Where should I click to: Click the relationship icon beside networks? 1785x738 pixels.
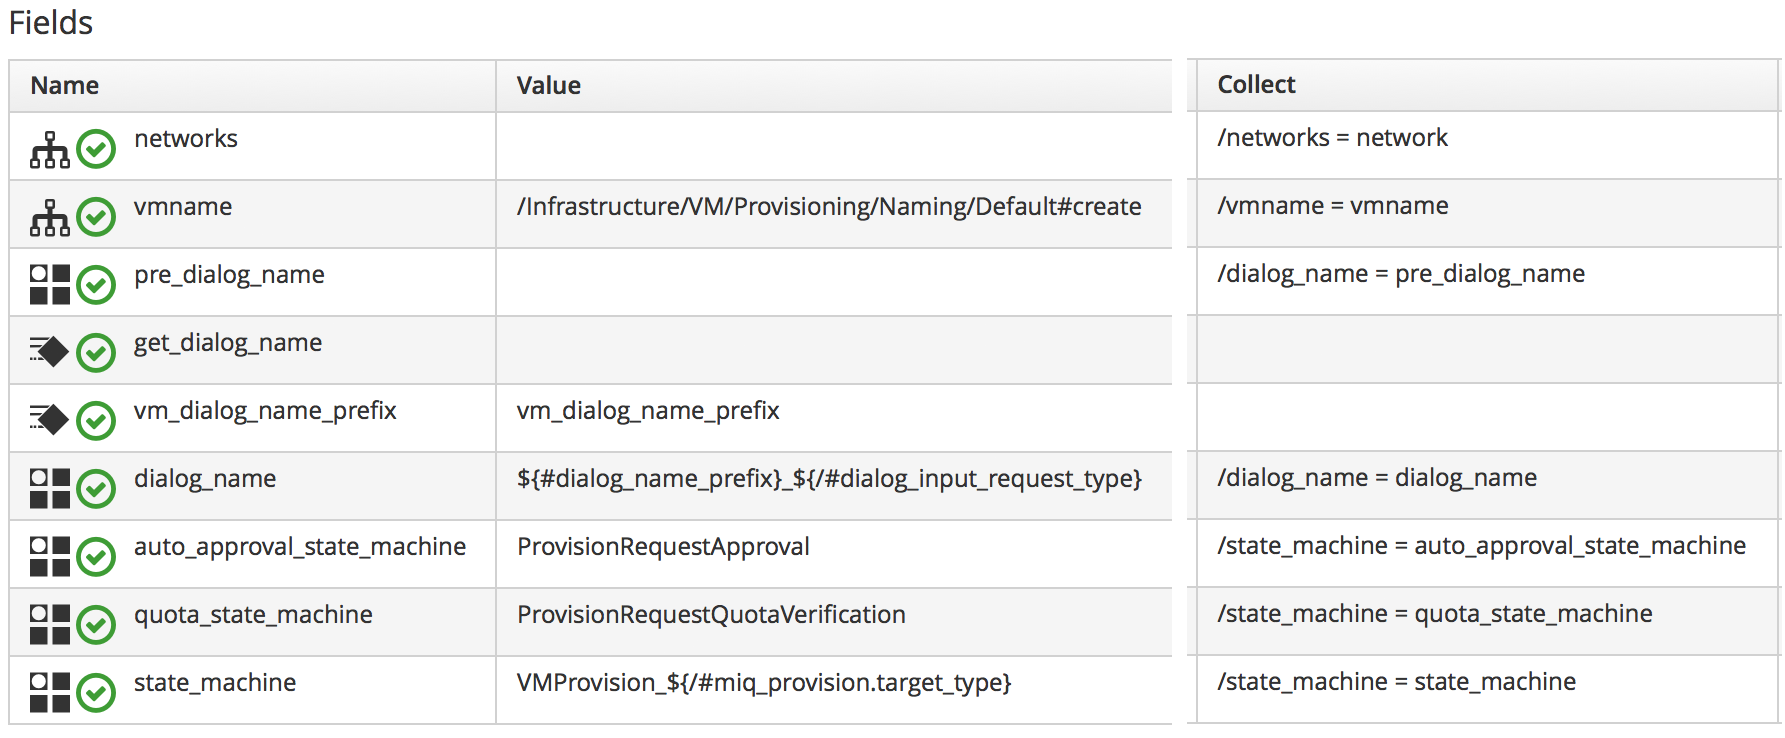click(50, 150)
